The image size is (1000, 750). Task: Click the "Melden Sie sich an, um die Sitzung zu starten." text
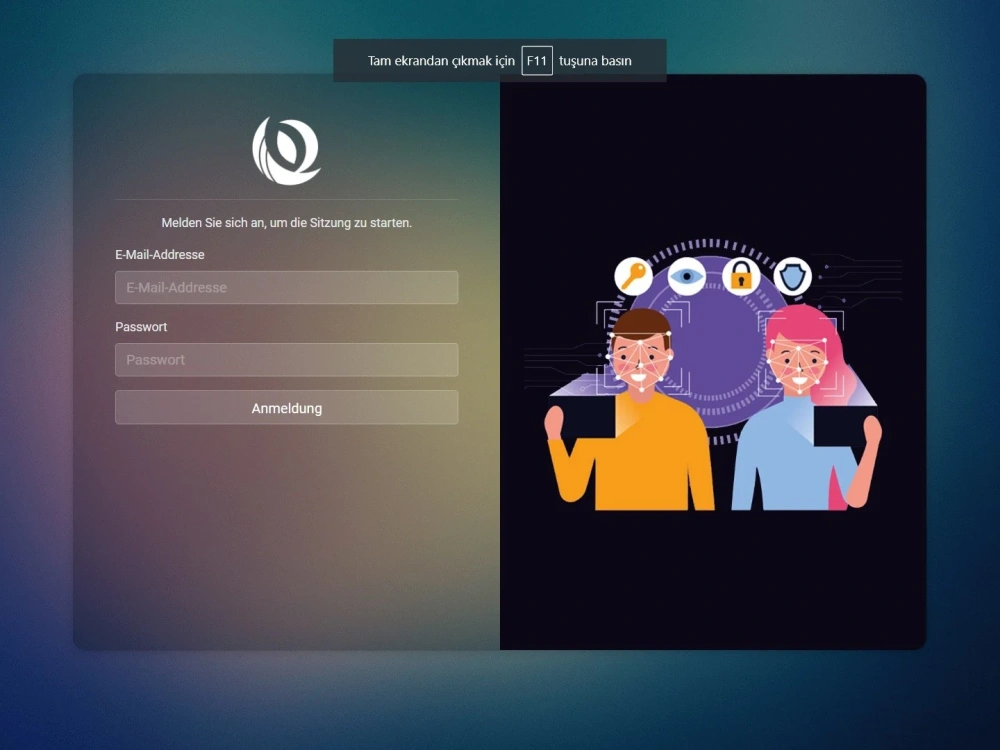[x=286, y=223]
